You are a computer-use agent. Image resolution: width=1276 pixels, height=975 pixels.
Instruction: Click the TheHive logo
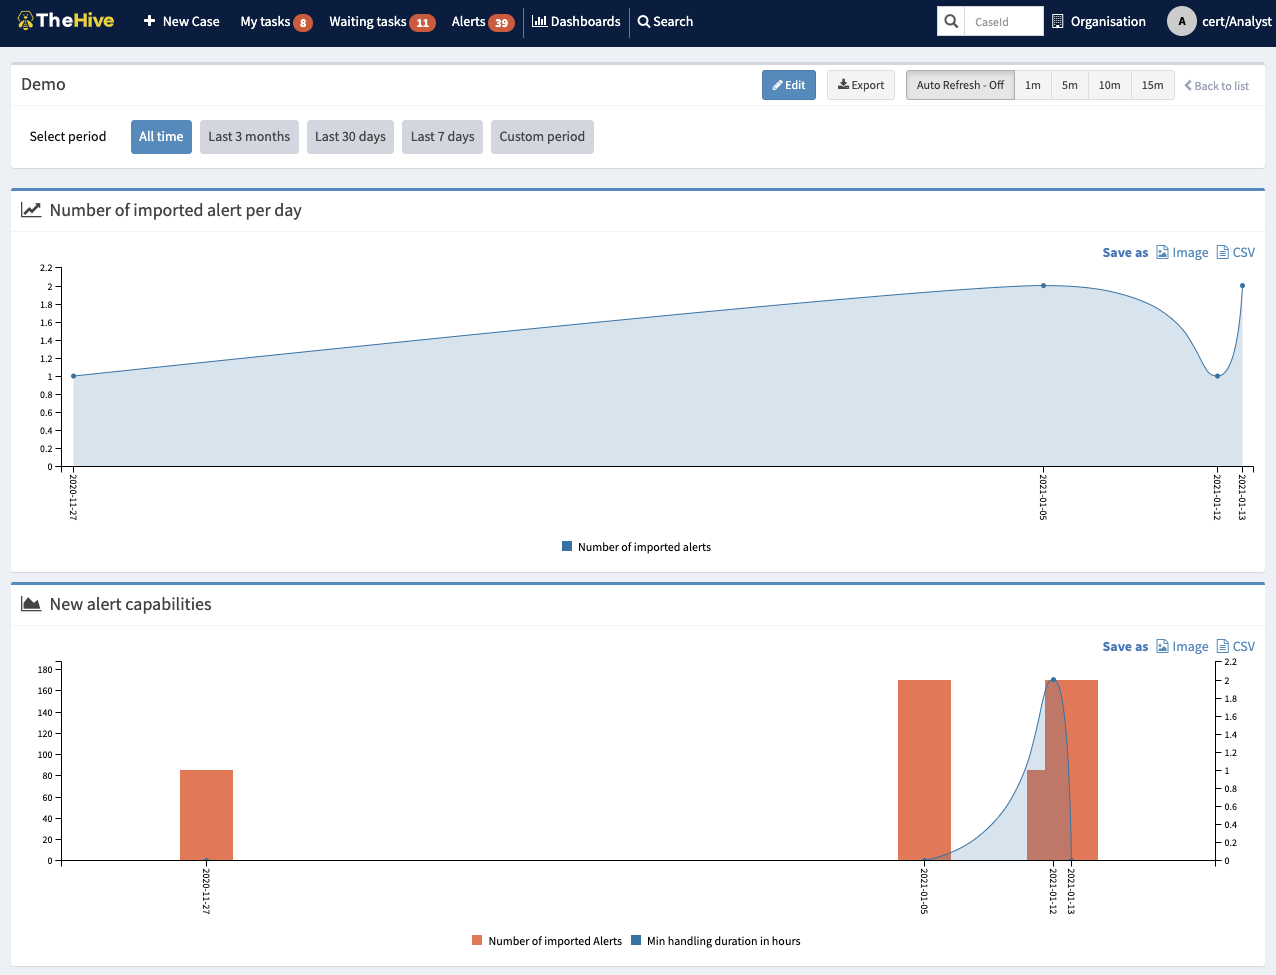click(x=64, y=20)
